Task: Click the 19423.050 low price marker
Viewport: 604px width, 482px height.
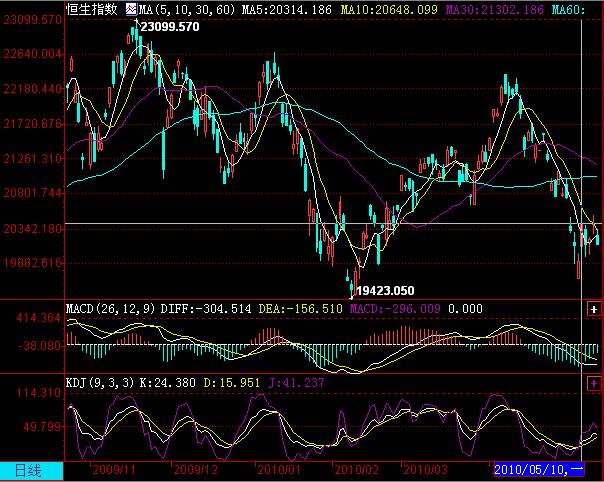Action: (385, 291)
